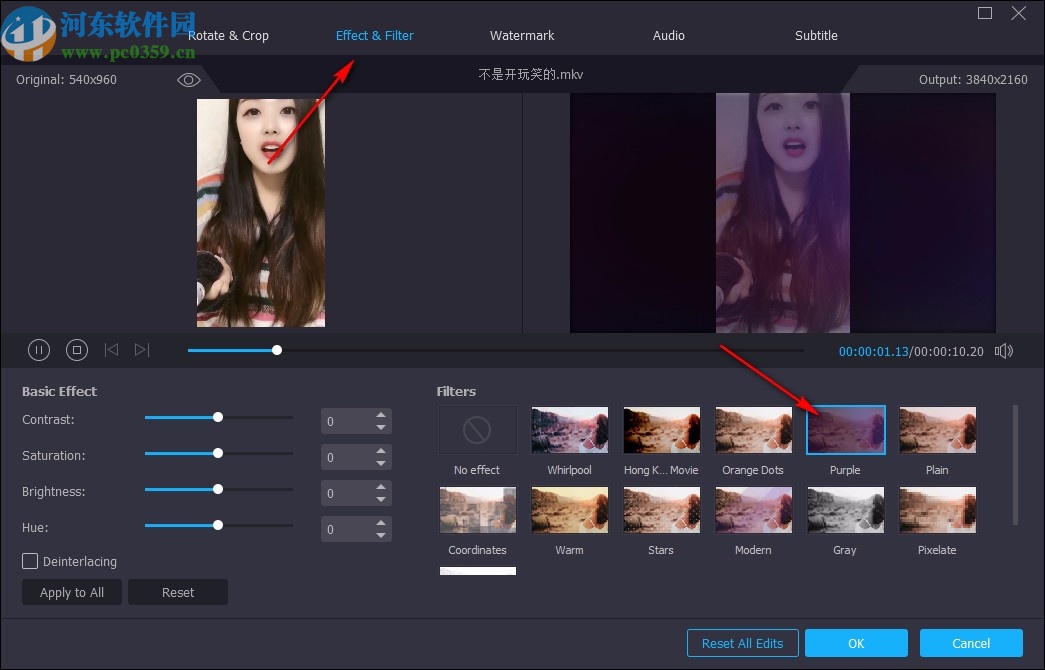Increase Hue value with up arrow
Viewport: 1045px width, 670px height.
381,523
